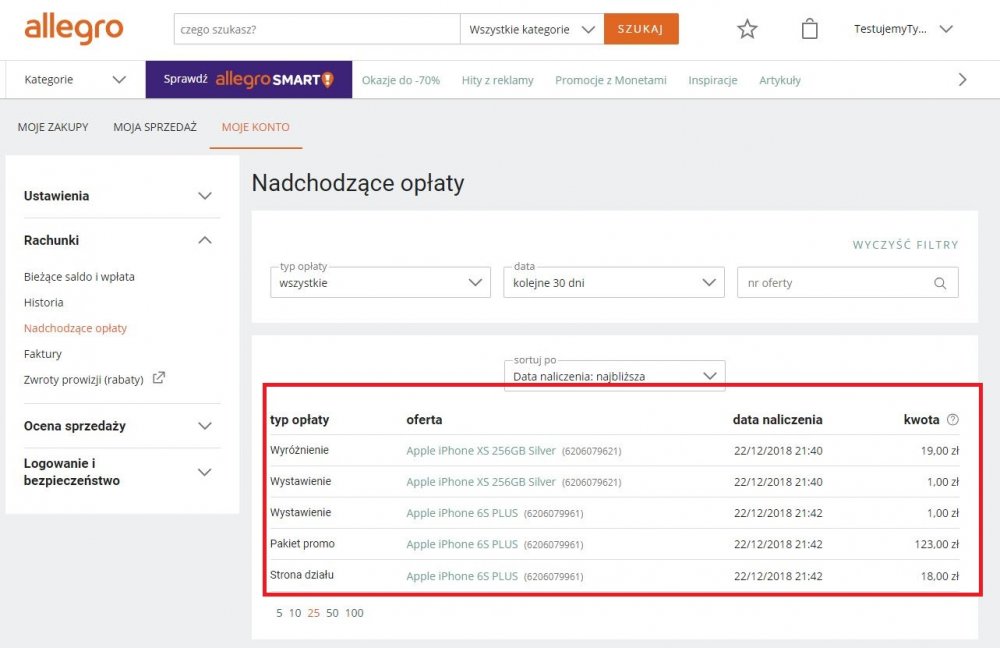Show more navigation with right arrow
1000x648 pixels.
click(962, 80)
